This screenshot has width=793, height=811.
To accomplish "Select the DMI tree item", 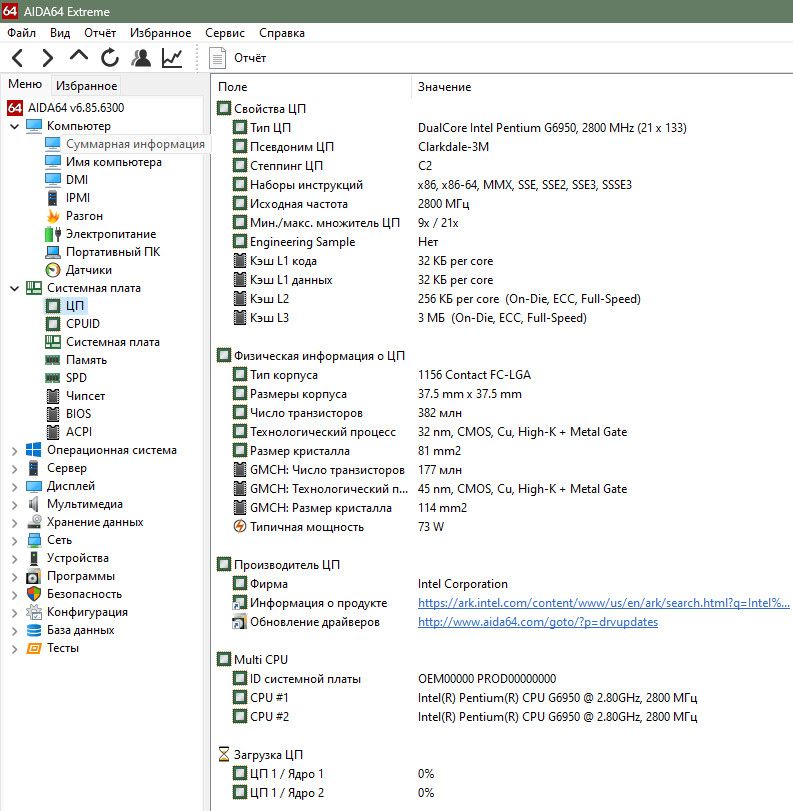I will pos(77,179).
